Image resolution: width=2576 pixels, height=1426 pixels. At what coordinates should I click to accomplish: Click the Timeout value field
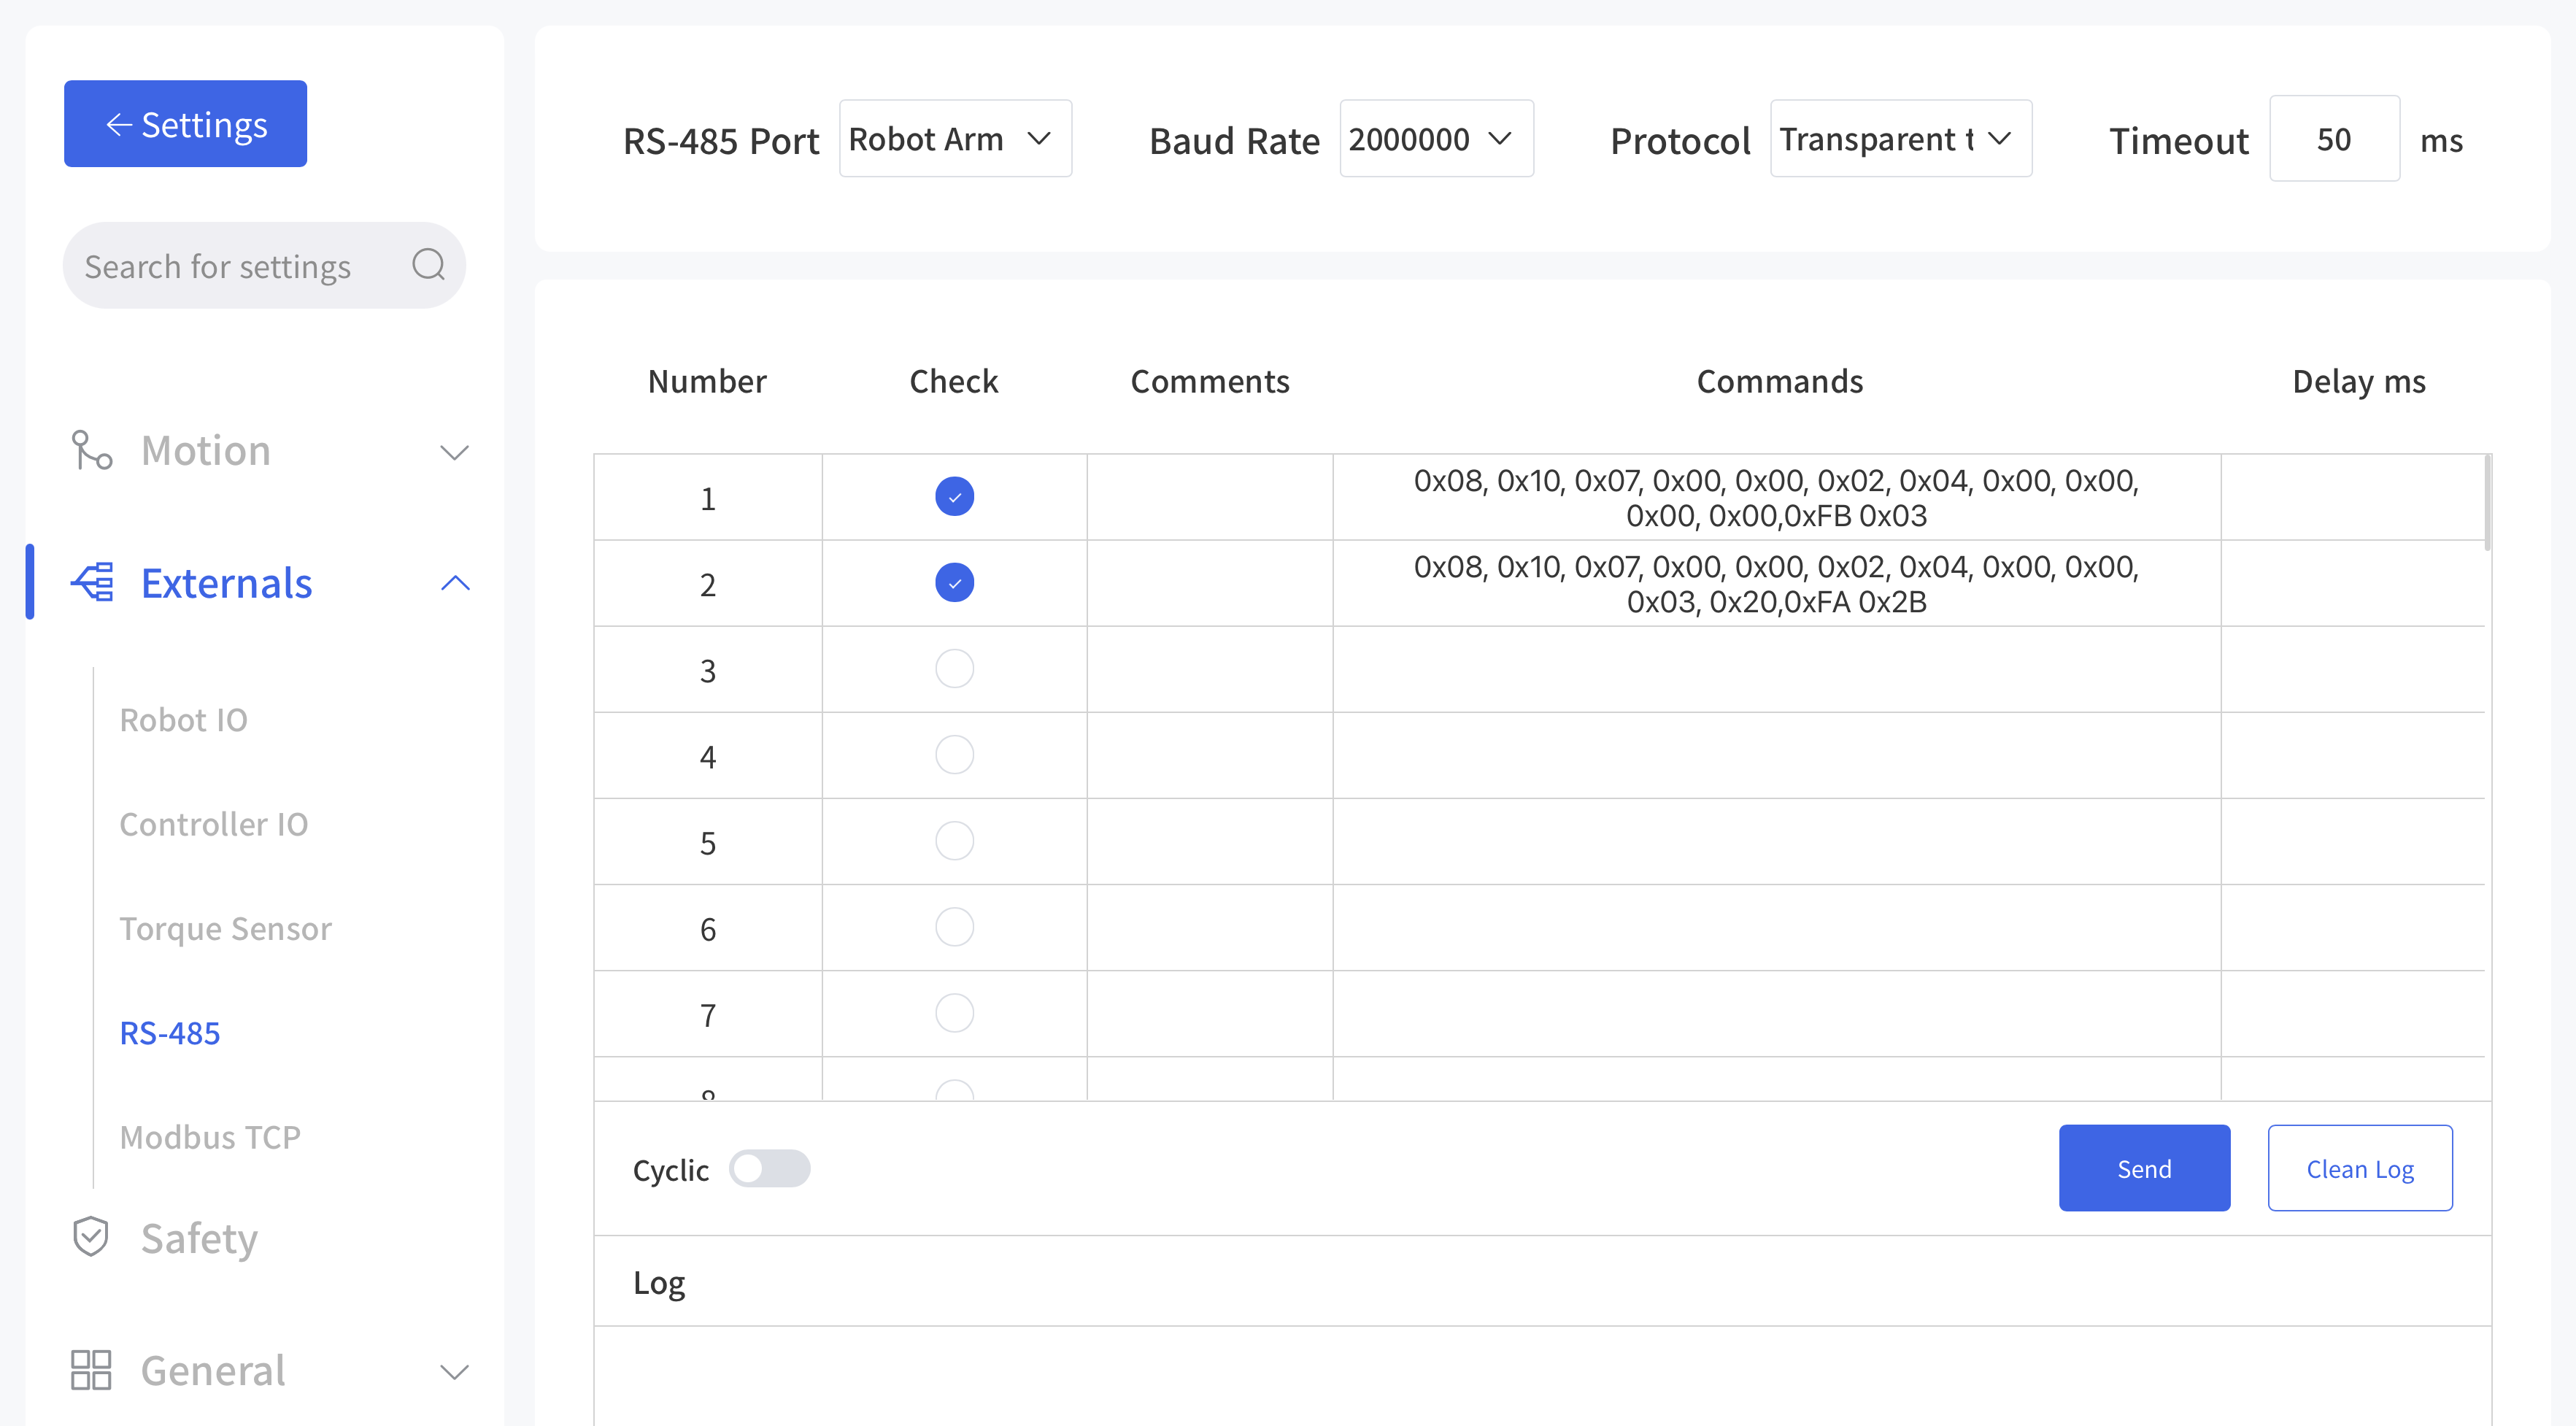[x=2334, y=139]
